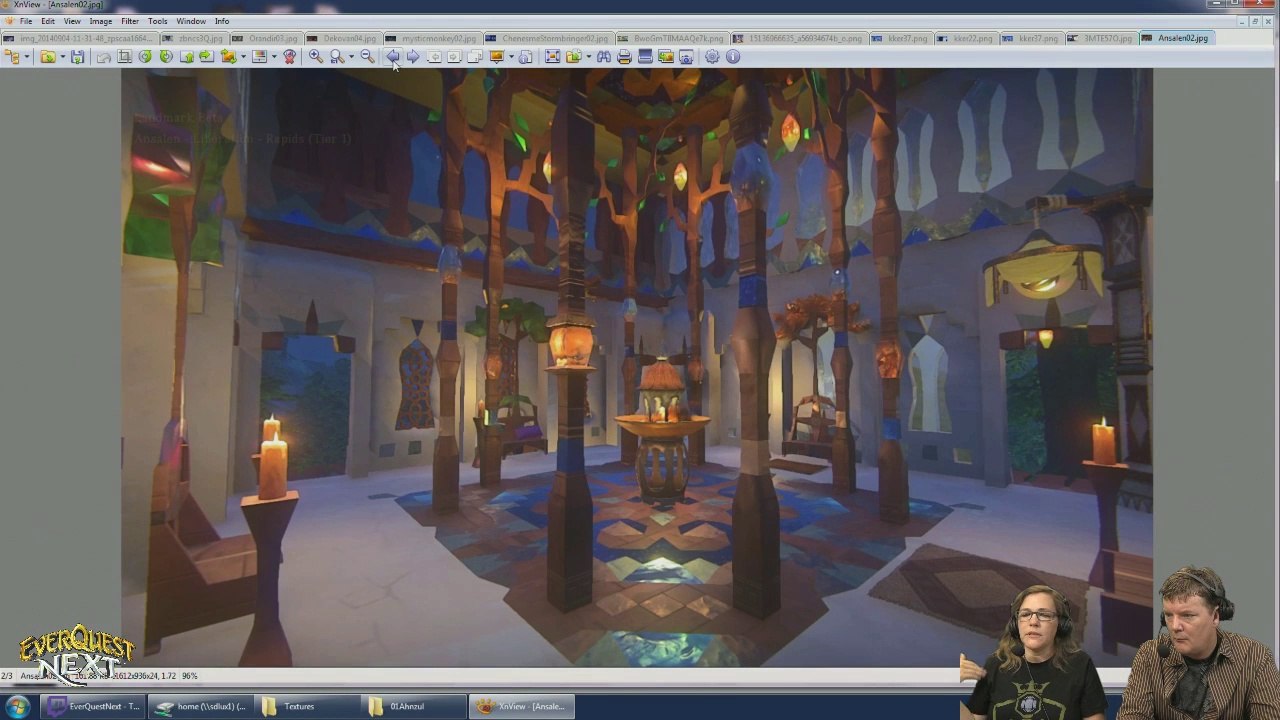Zoom in with the magnifier plus icon

315,57
